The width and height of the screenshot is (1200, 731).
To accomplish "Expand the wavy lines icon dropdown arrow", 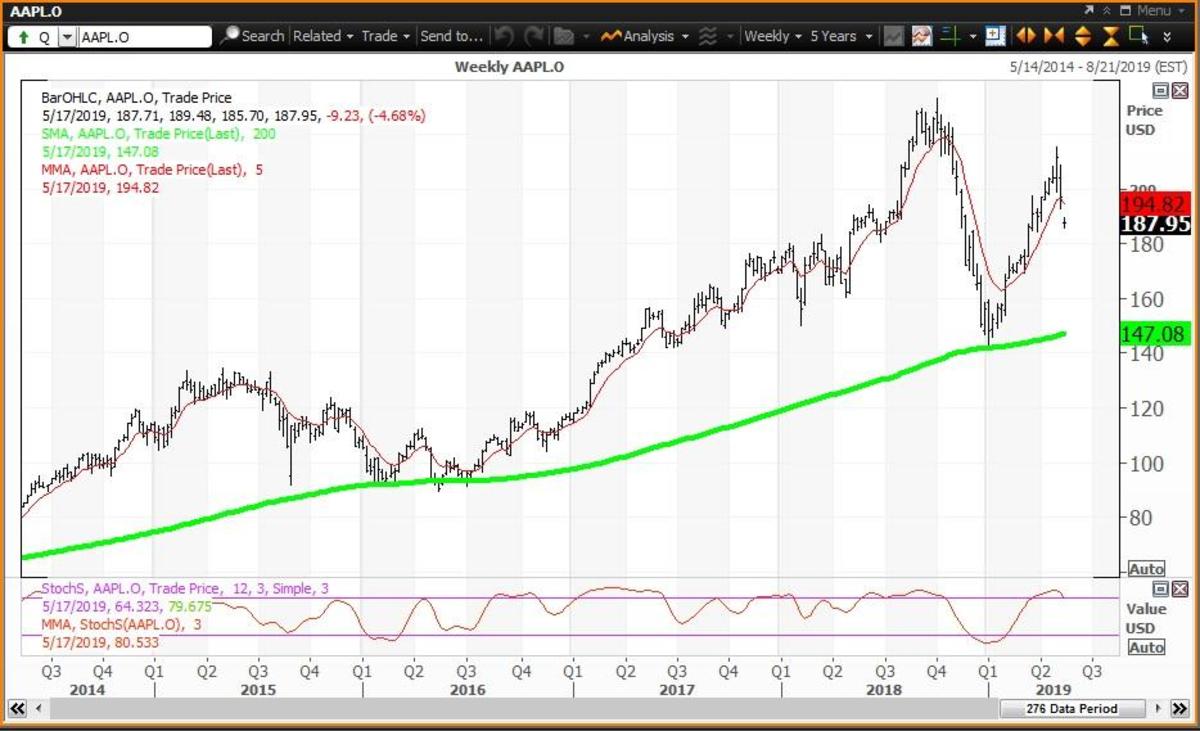I will [x=730, y=36].
